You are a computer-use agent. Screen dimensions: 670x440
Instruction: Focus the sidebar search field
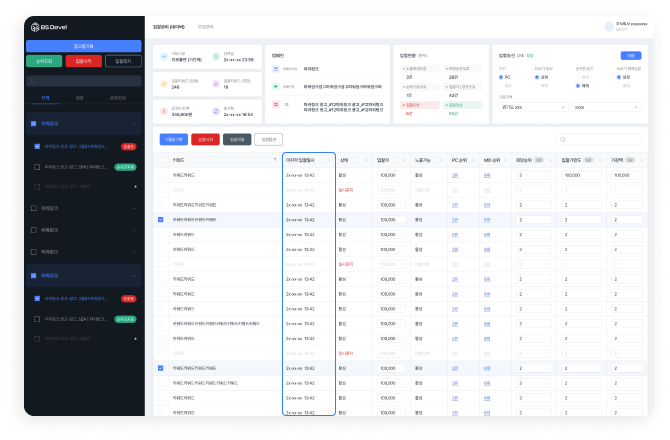(x=84, y=81)
